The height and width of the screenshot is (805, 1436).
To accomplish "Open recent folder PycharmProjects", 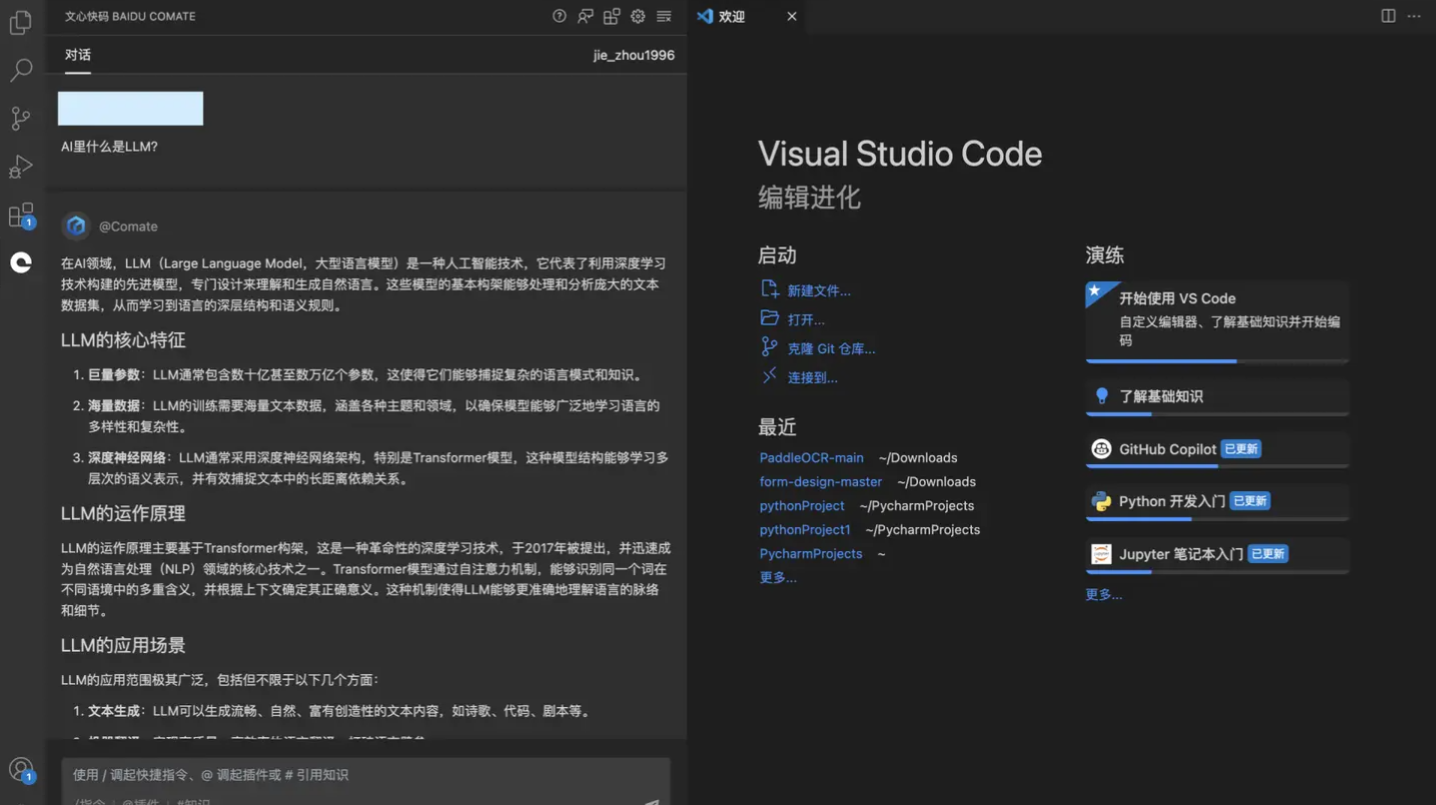I will click(x=810, y=554).
